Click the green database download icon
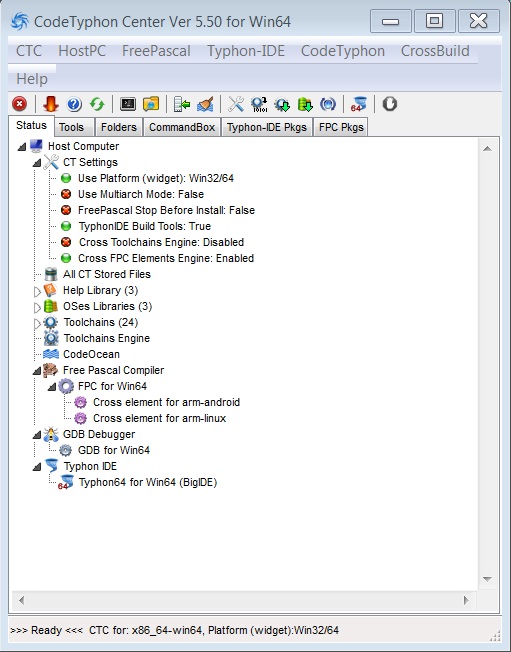 (305, 104)
